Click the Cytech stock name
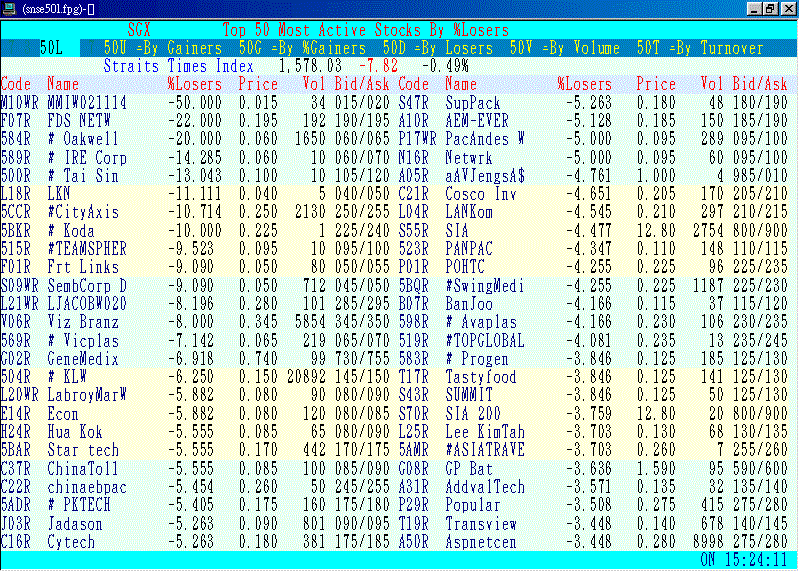Screen dimensions: 799x572 point(71,542)
